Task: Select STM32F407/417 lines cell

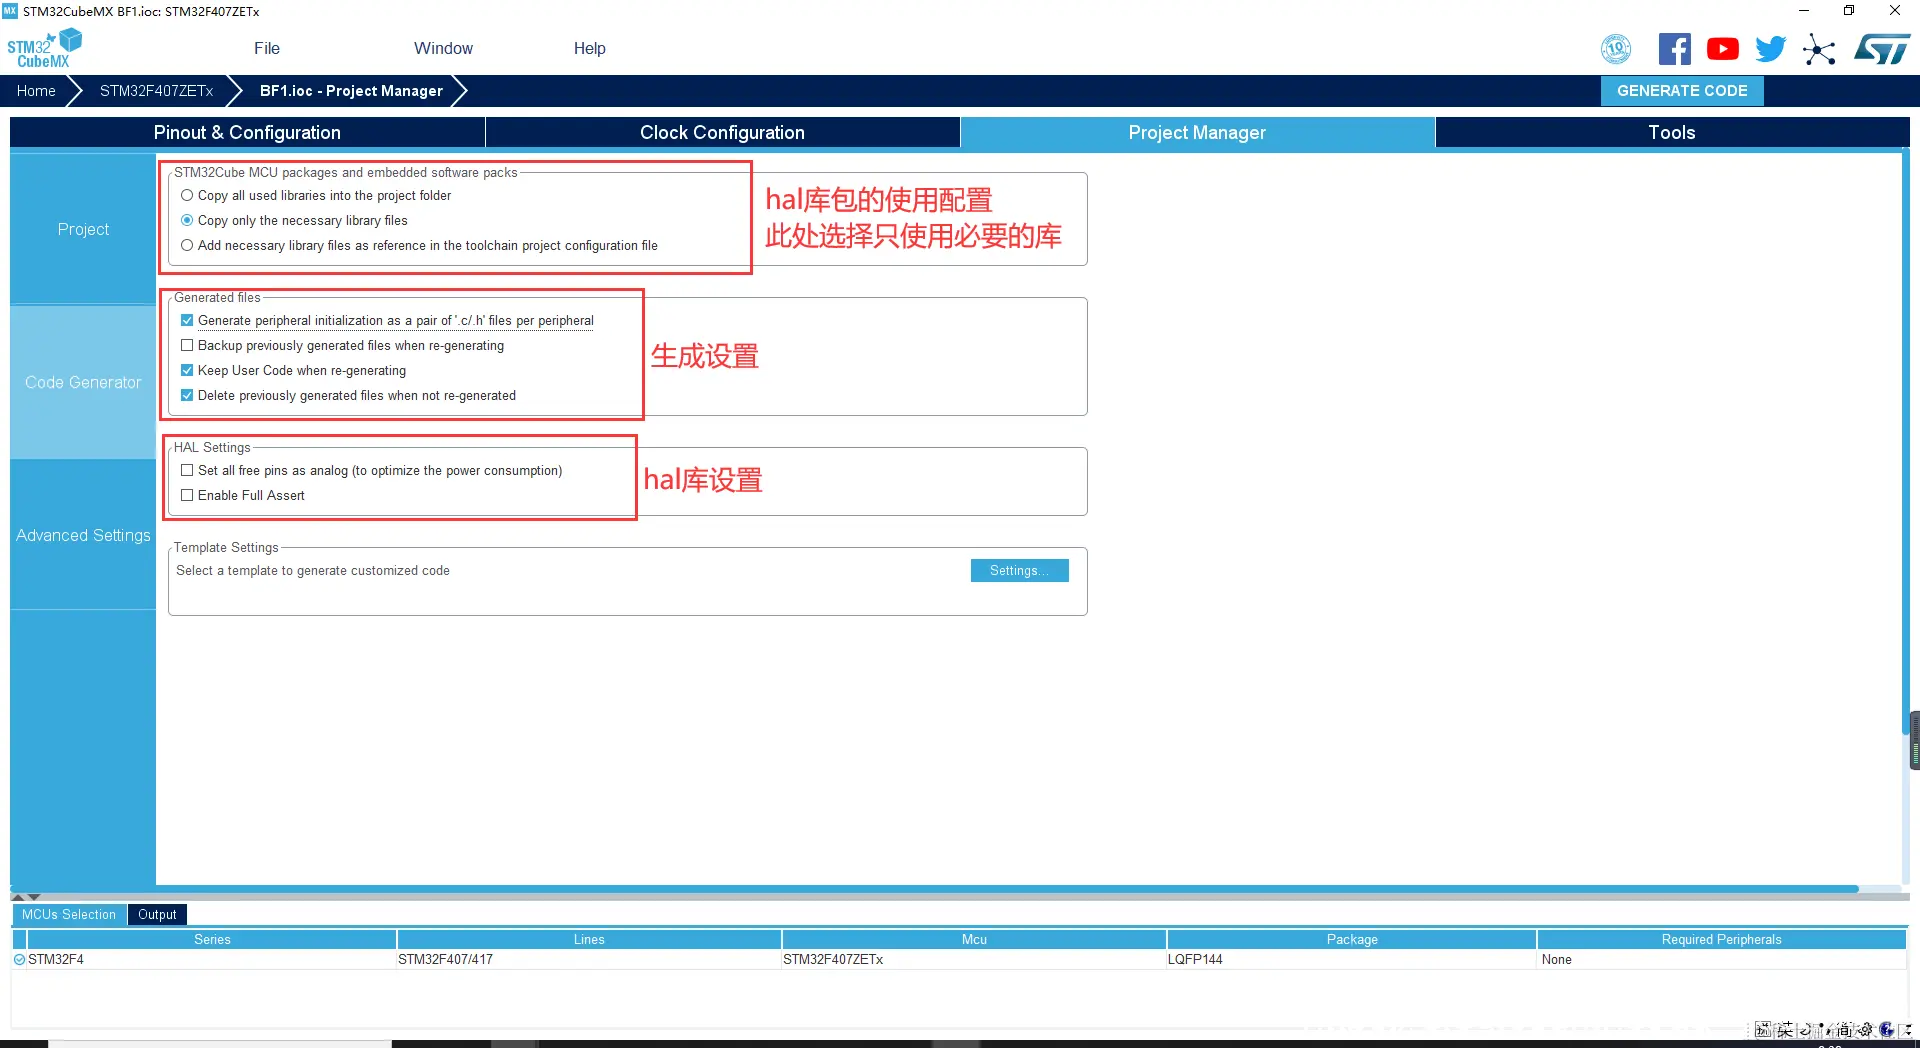Action: 589,959
